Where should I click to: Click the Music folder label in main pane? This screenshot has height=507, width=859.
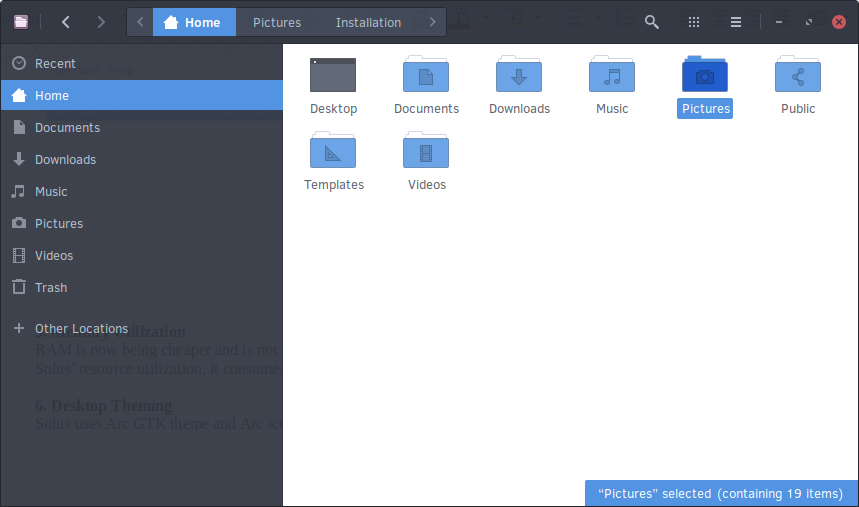tap(612, 109)
